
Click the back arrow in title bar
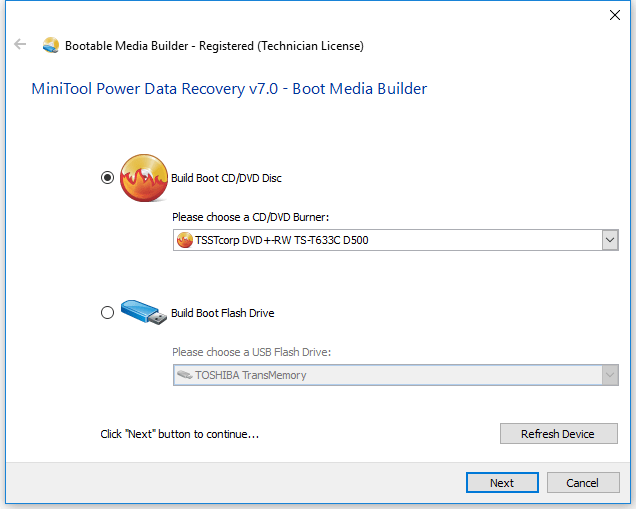click(20, 44)
